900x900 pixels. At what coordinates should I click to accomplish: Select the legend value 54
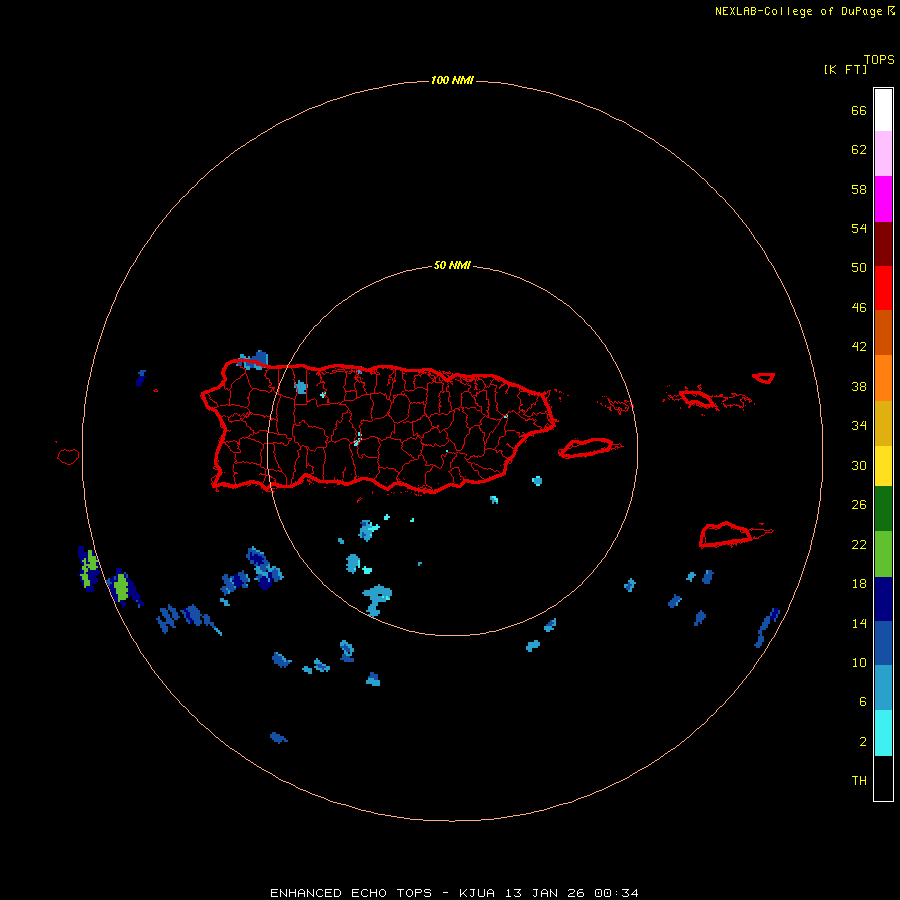(859, 228)
